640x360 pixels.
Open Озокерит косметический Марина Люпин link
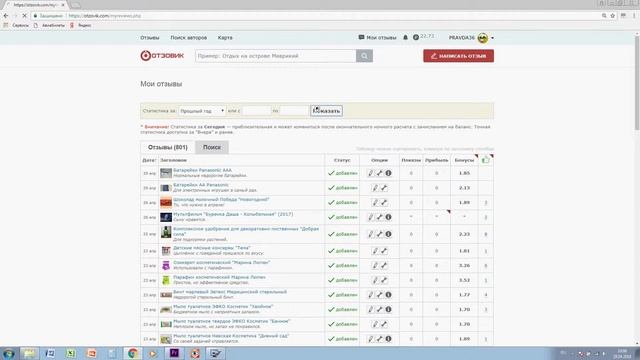coord(222,263)
